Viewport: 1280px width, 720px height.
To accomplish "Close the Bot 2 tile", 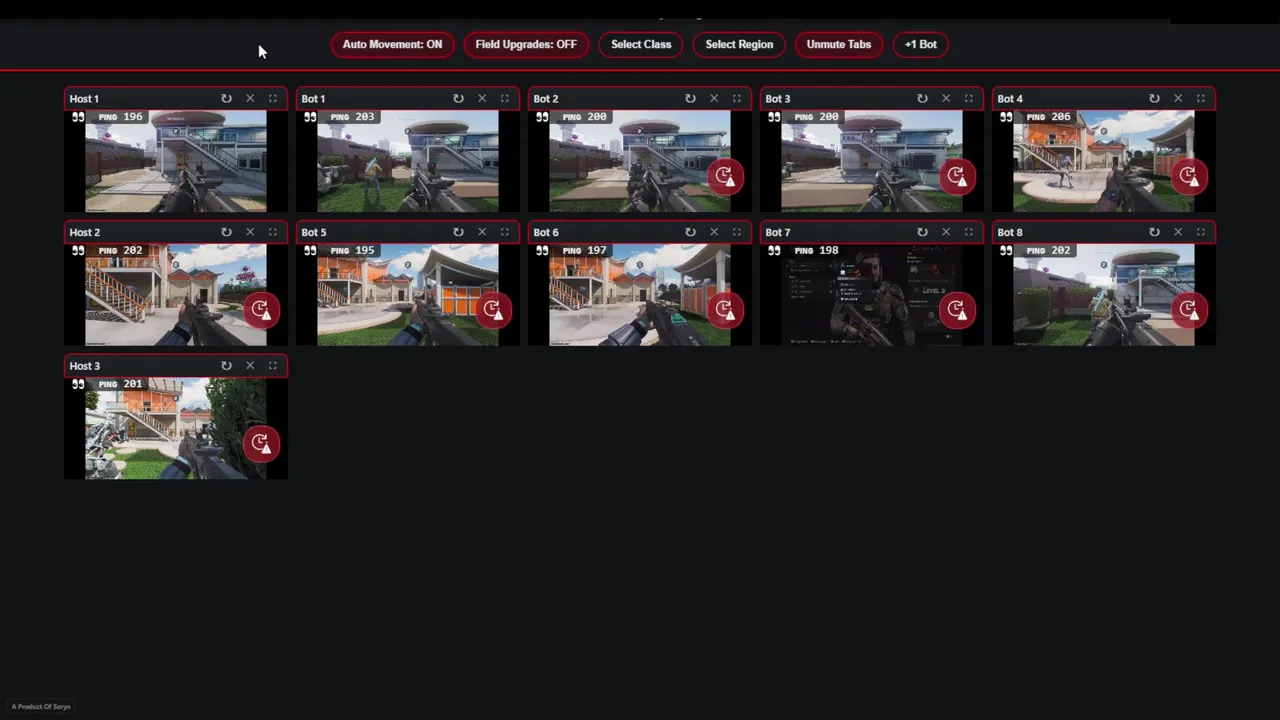I will tap(714, 98).
